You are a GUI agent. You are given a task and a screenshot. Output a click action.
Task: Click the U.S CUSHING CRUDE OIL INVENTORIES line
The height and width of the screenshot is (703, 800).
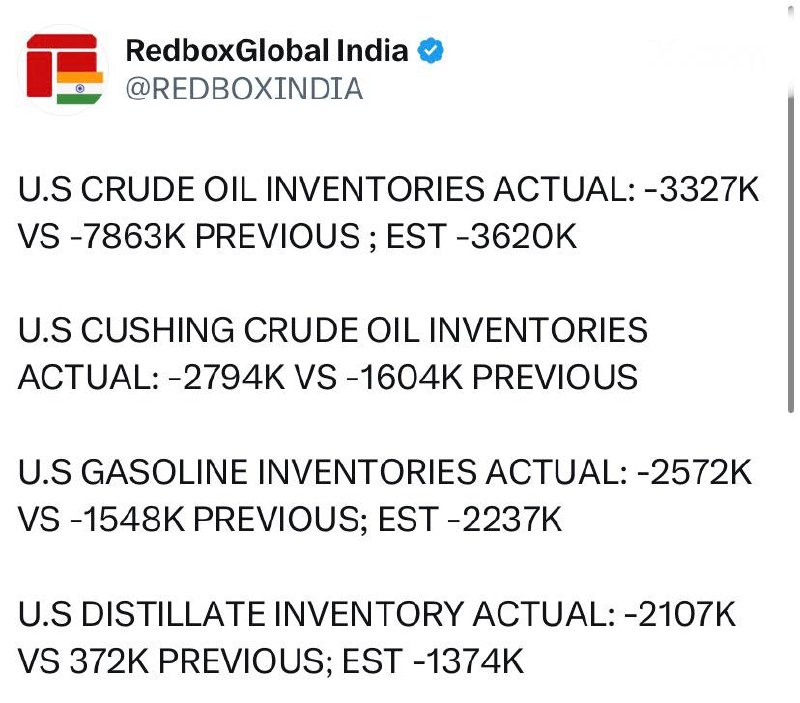pyautogui.click(x=333, y=330)
